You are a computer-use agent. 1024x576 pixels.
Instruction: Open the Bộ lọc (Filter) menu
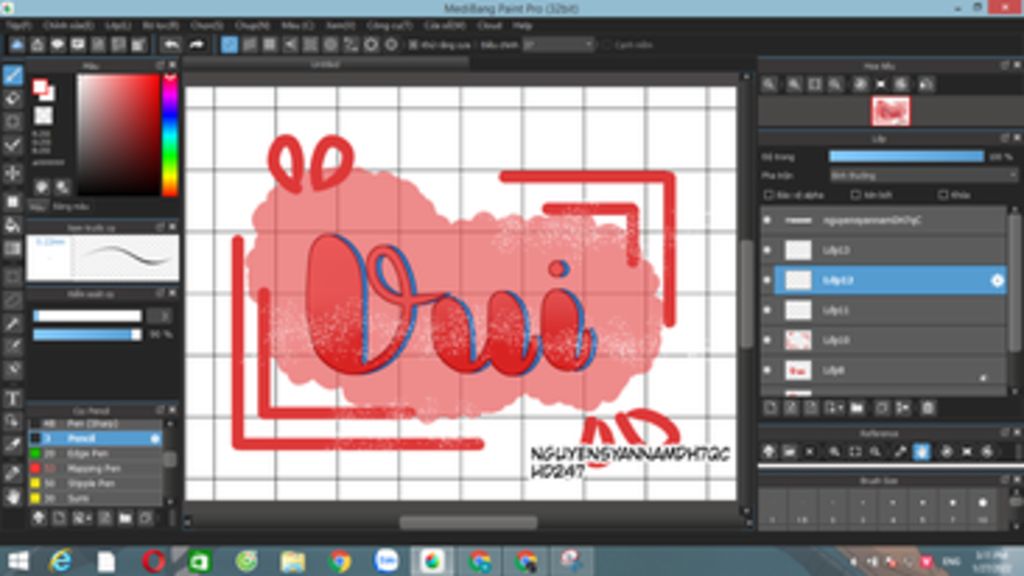[x=161, y=25]
